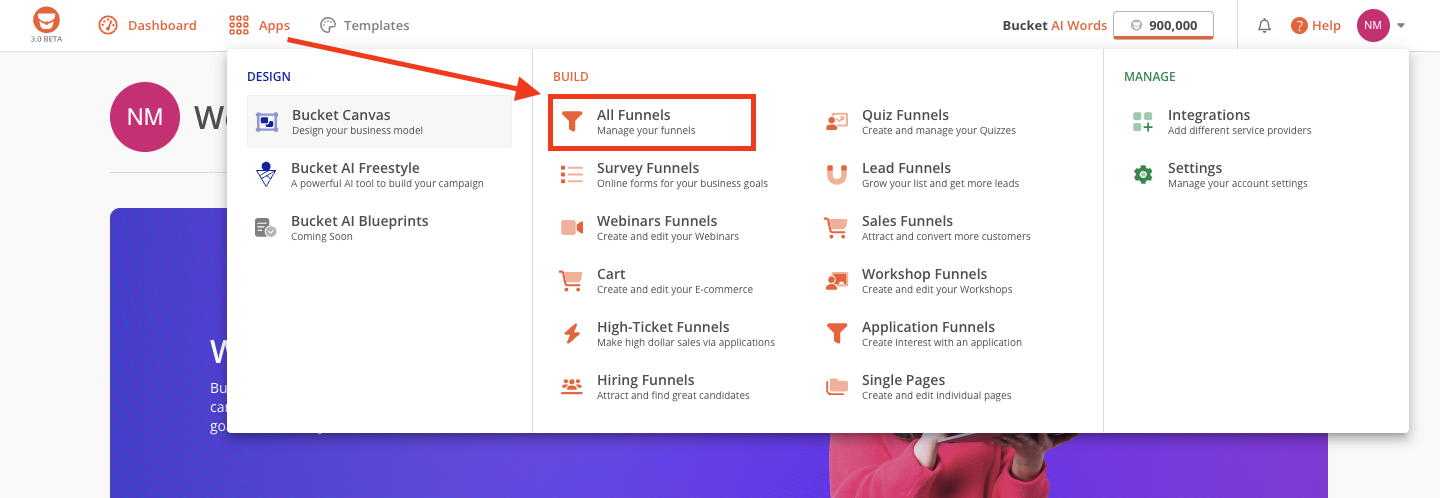Click the Single Pages folder icon
The width and height of the screenshot is (1440, 498).
tap(837, 387)
